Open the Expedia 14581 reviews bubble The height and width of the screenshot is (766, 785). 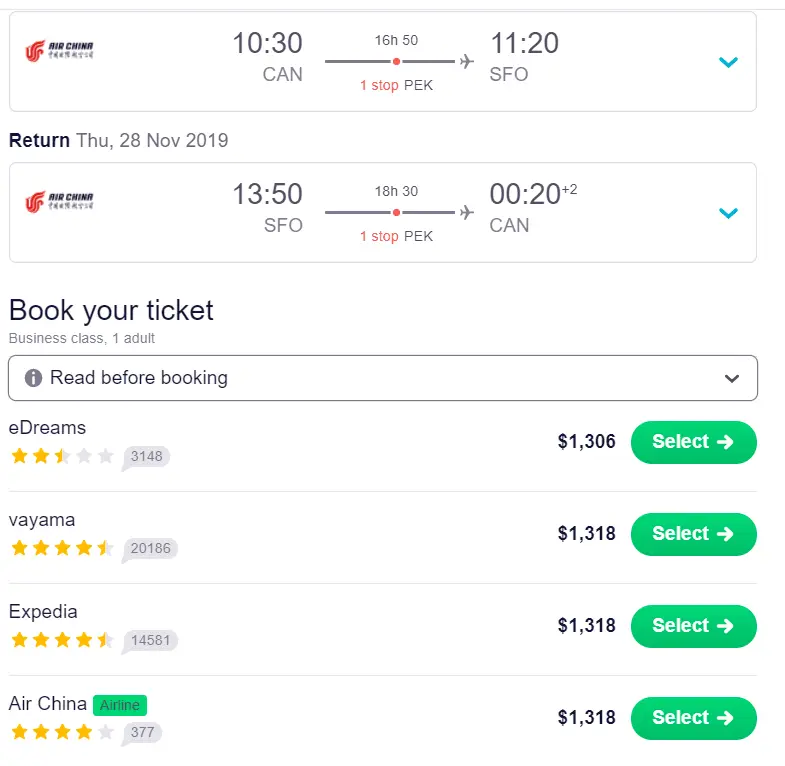tap(150, 640)
